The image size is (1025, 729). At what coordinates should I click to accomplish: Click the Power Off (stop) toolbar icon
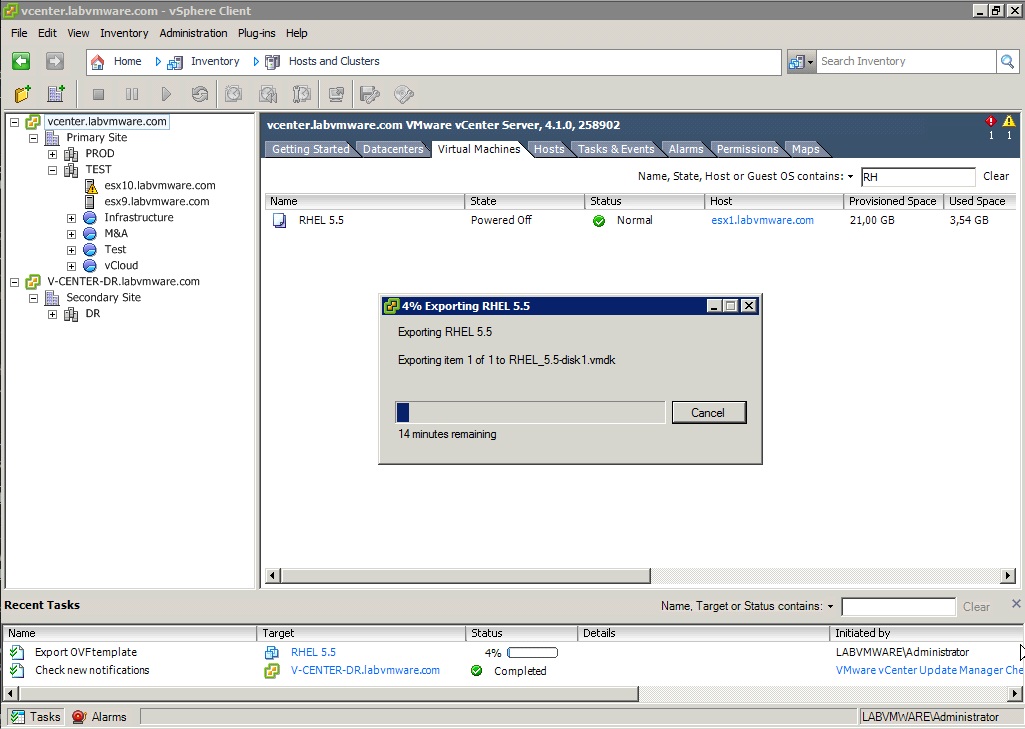[x=99, y=94]
